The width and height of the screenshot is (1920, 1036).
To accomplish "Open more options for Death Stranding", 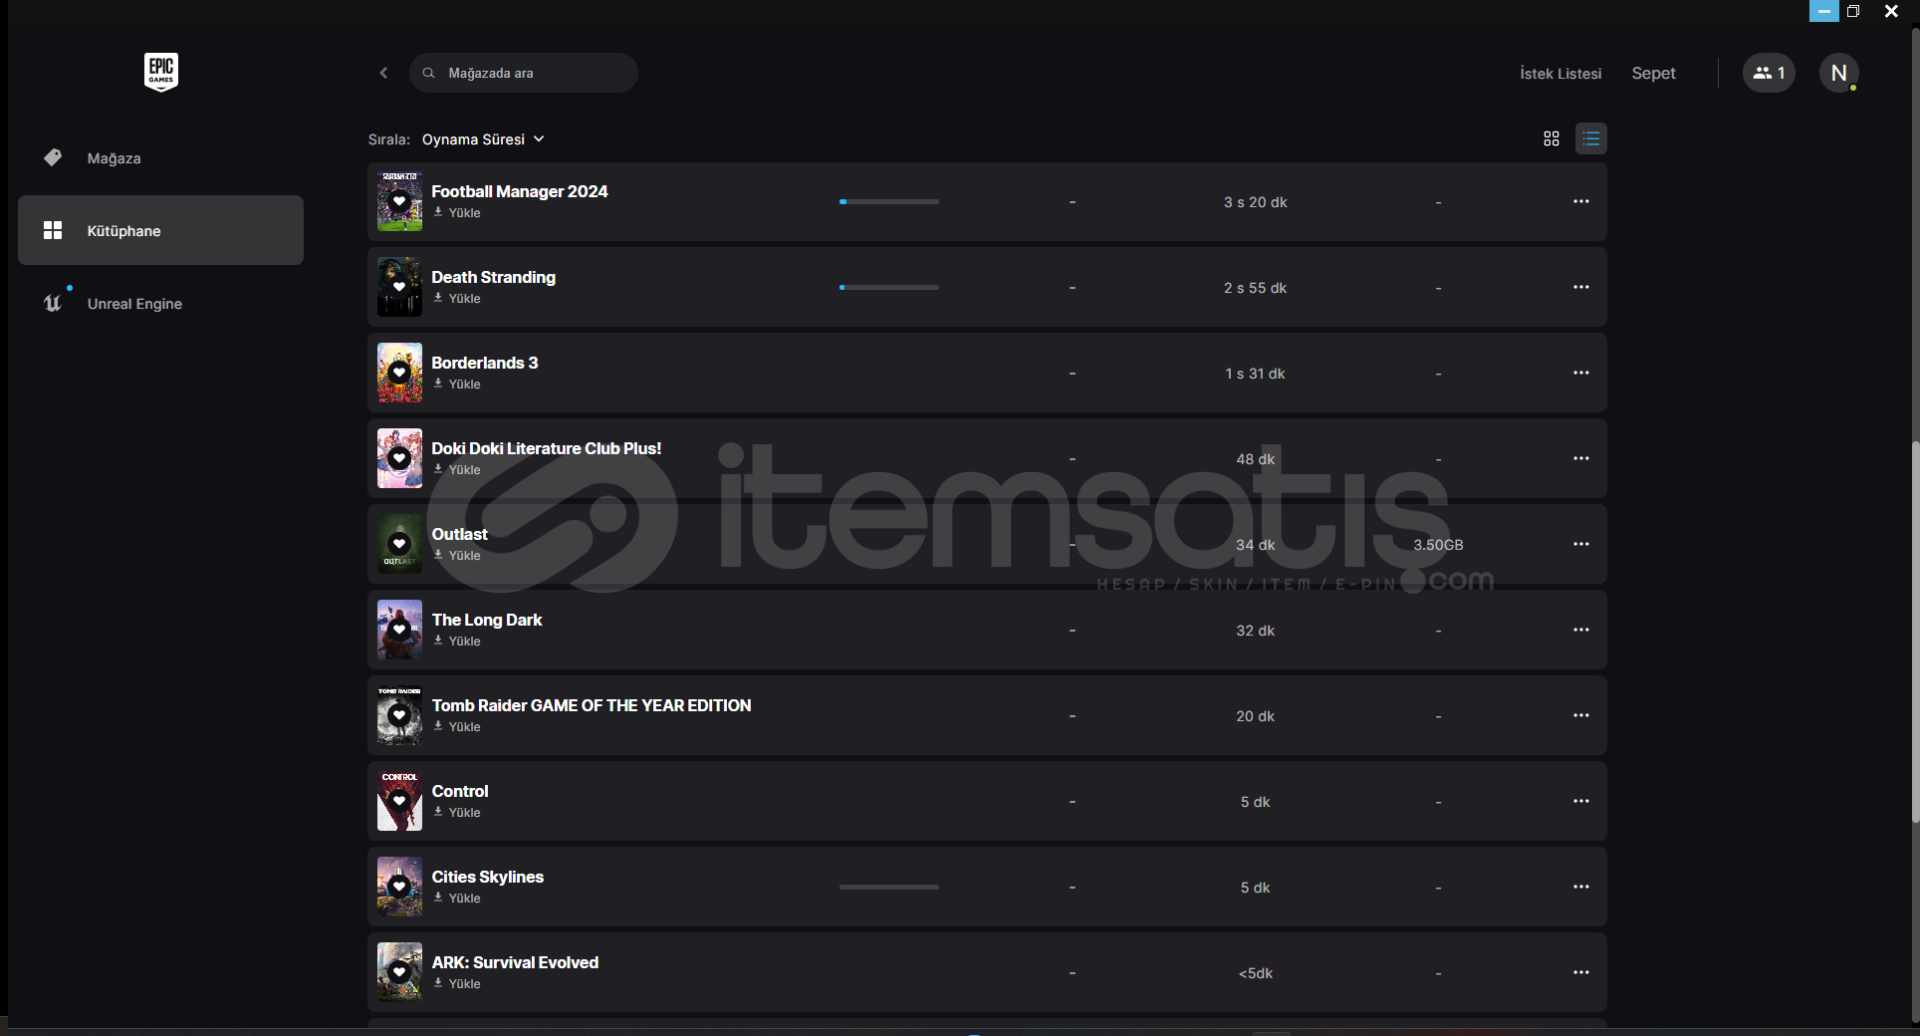I will tap(1581, 288).
